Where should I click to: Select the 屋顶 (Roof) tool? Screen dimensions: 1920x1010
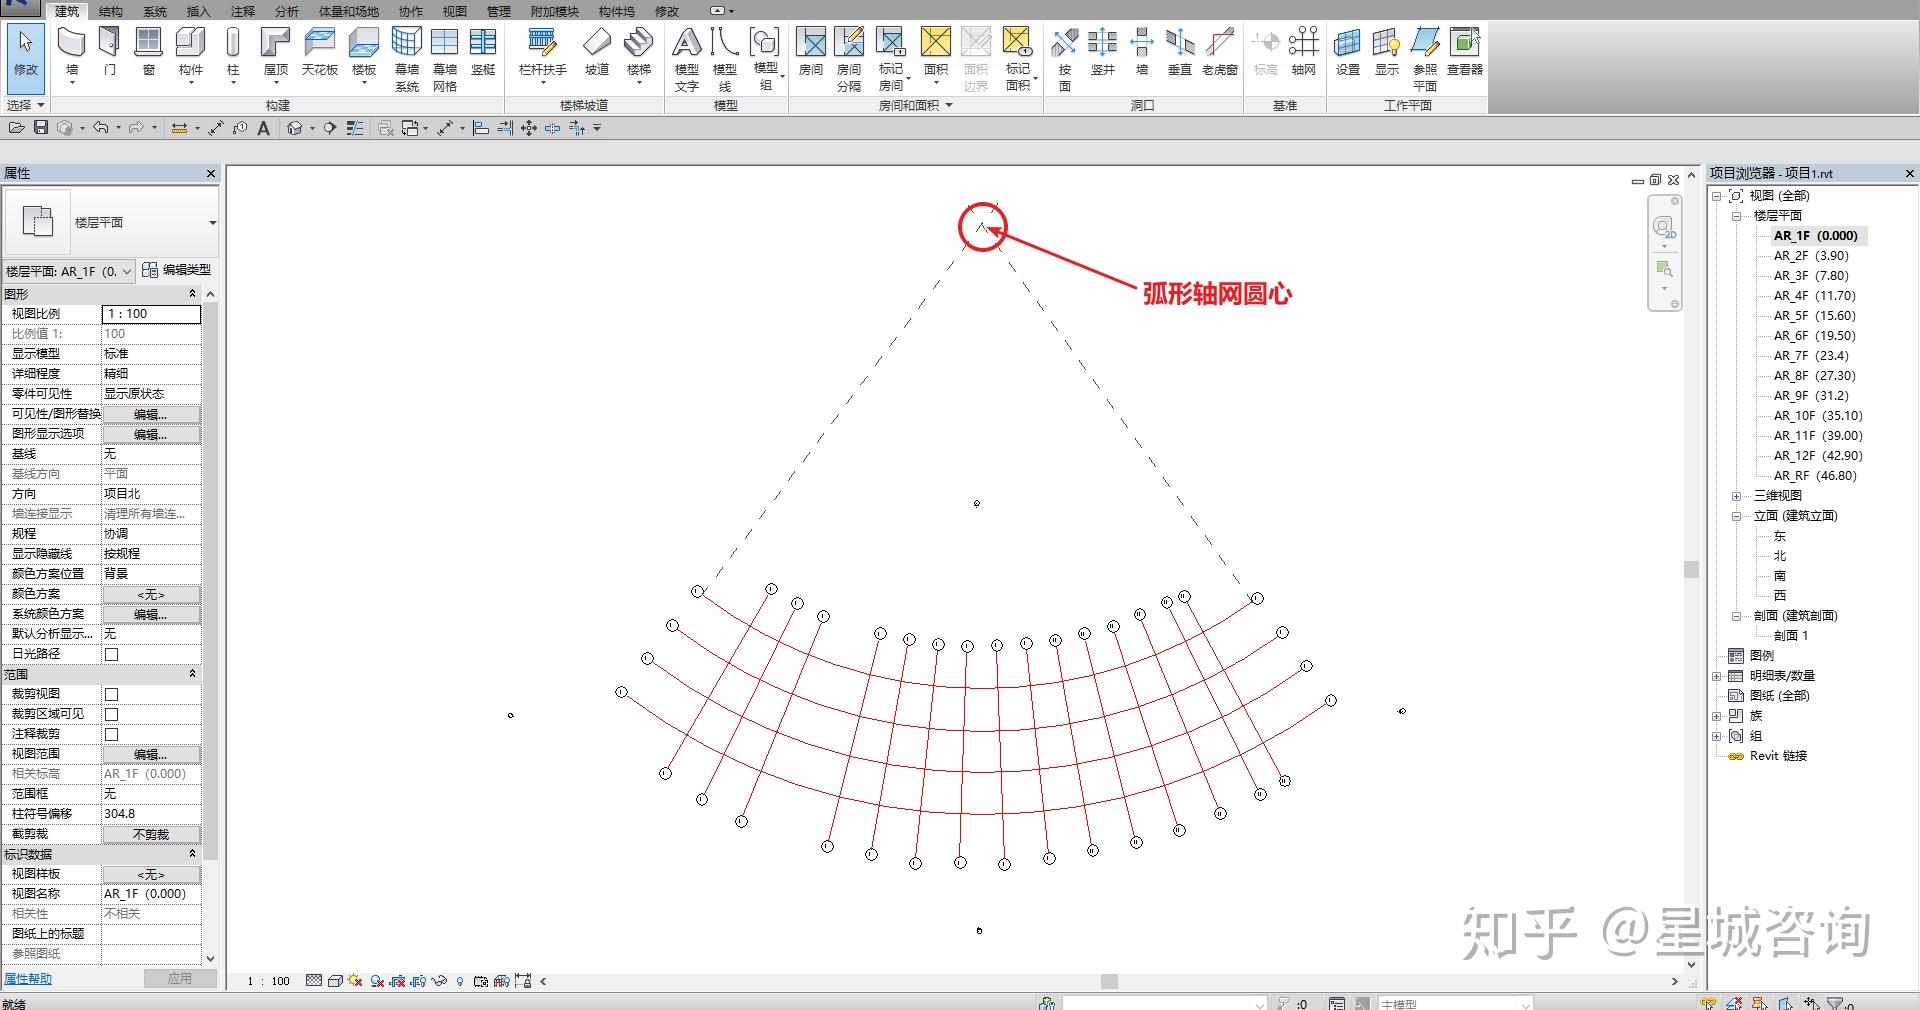pos(275,52)
